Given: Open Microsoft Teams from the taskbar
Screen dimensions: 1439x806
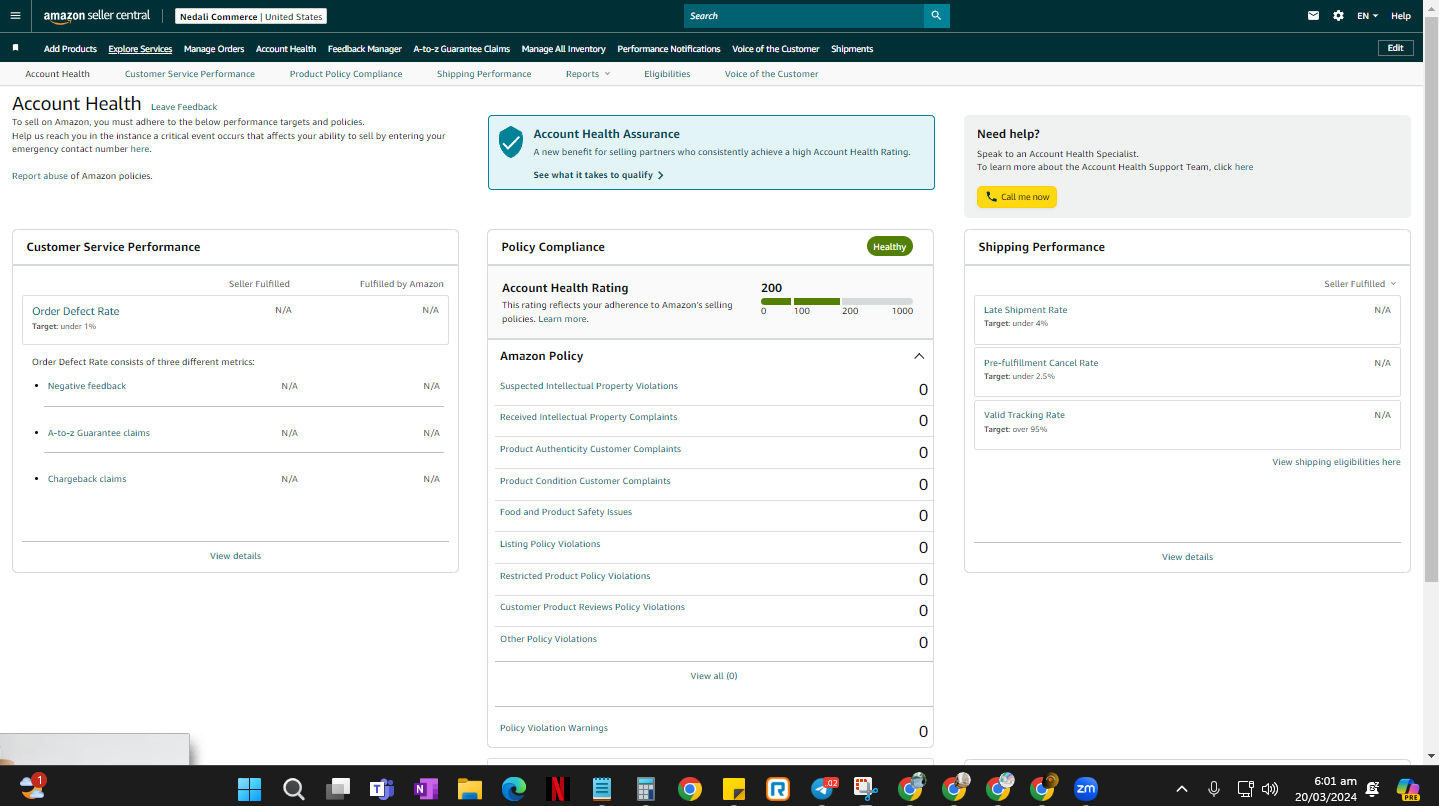Looking at the screenshot, I should click(x=381, y=789).
